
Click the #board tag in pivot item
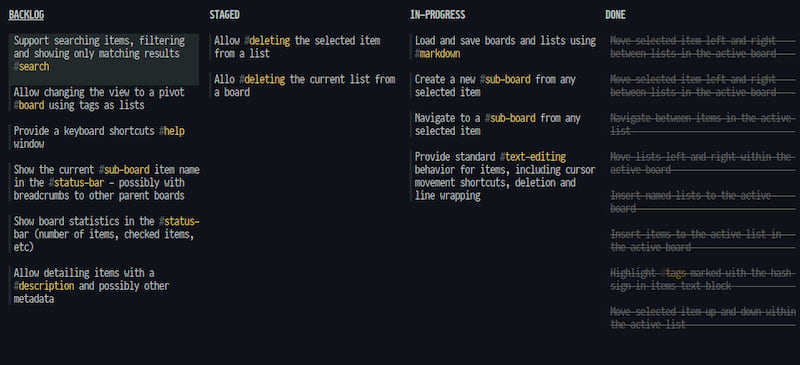[29, 106]
